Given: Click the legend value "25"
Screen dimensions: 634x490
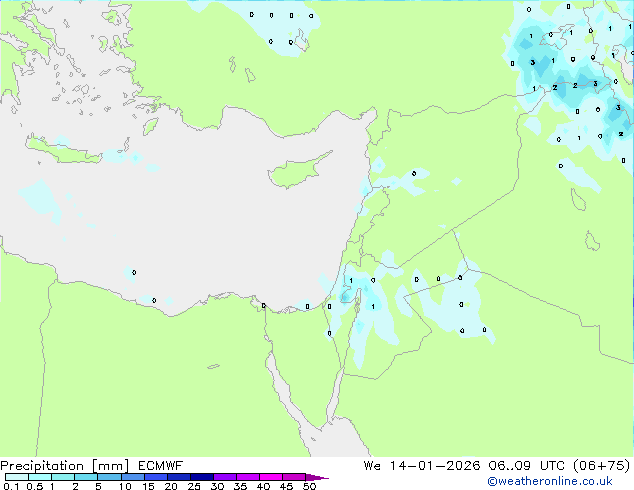Looking at the screenshot, I should [x=194, y=486].
